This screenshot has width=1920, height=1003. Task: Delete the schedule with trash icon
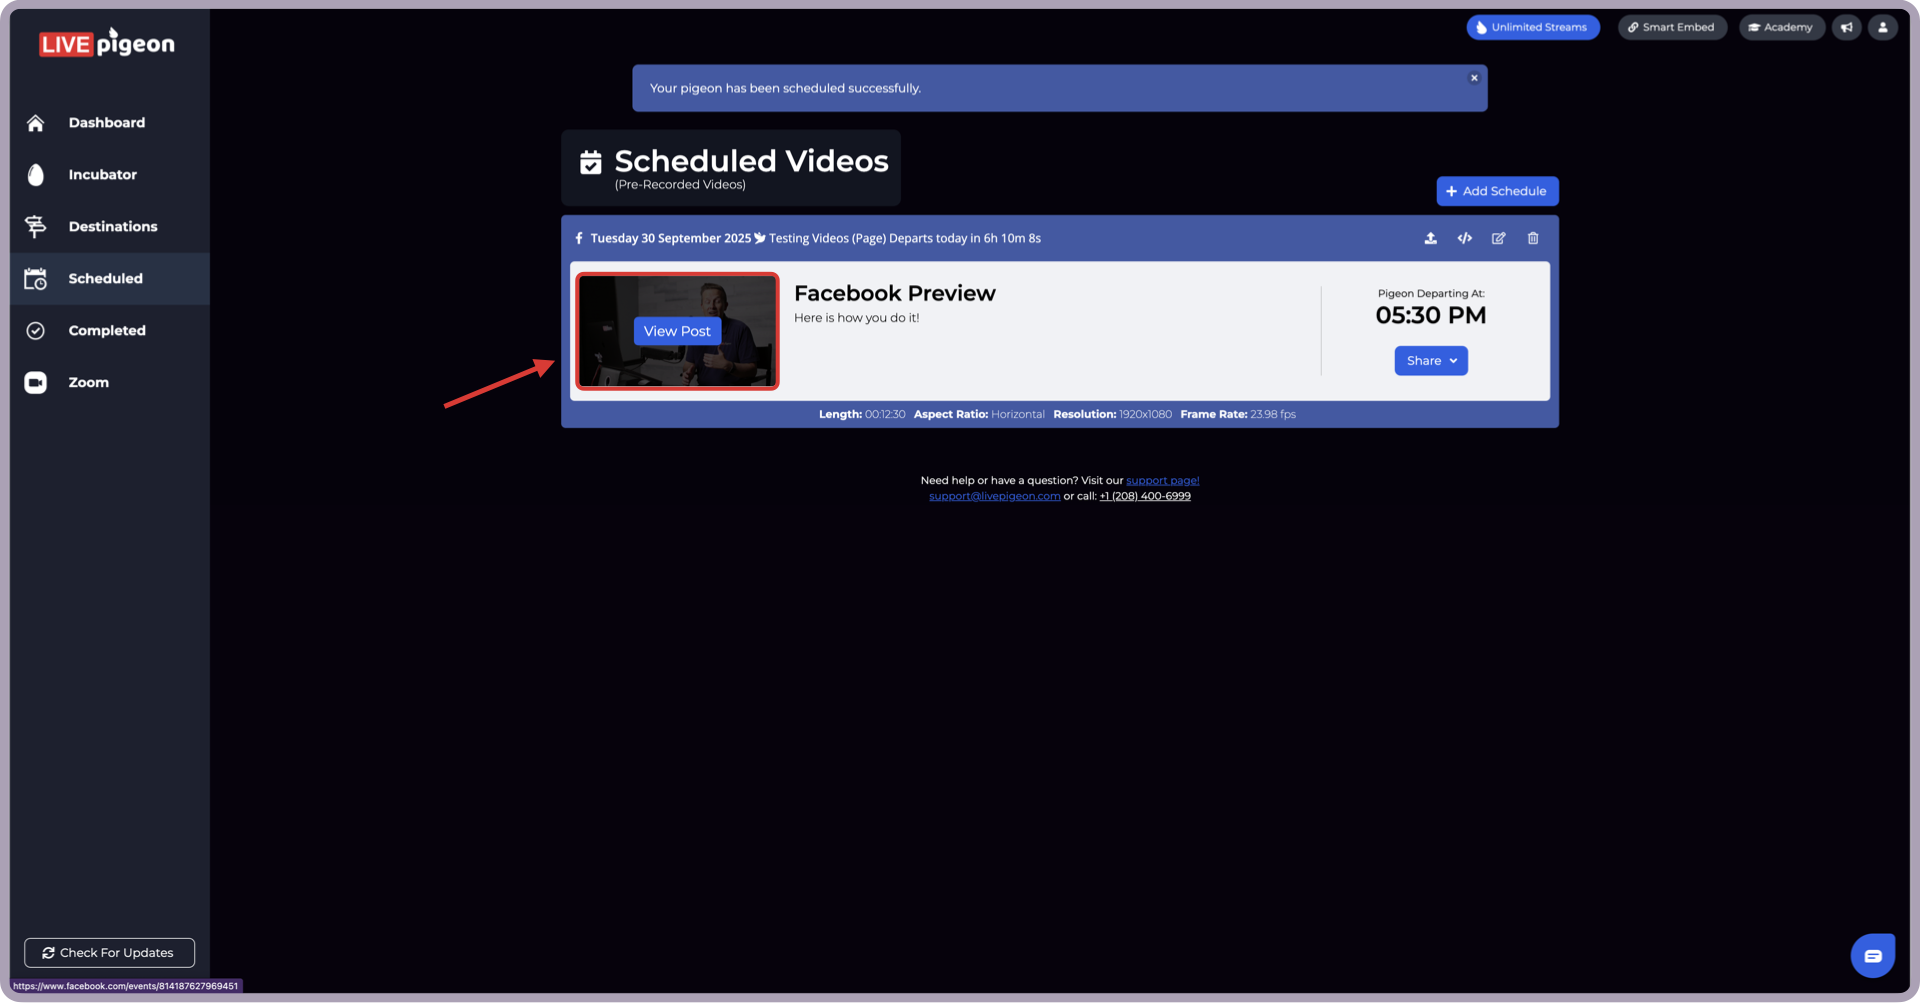click(1533, 239)
